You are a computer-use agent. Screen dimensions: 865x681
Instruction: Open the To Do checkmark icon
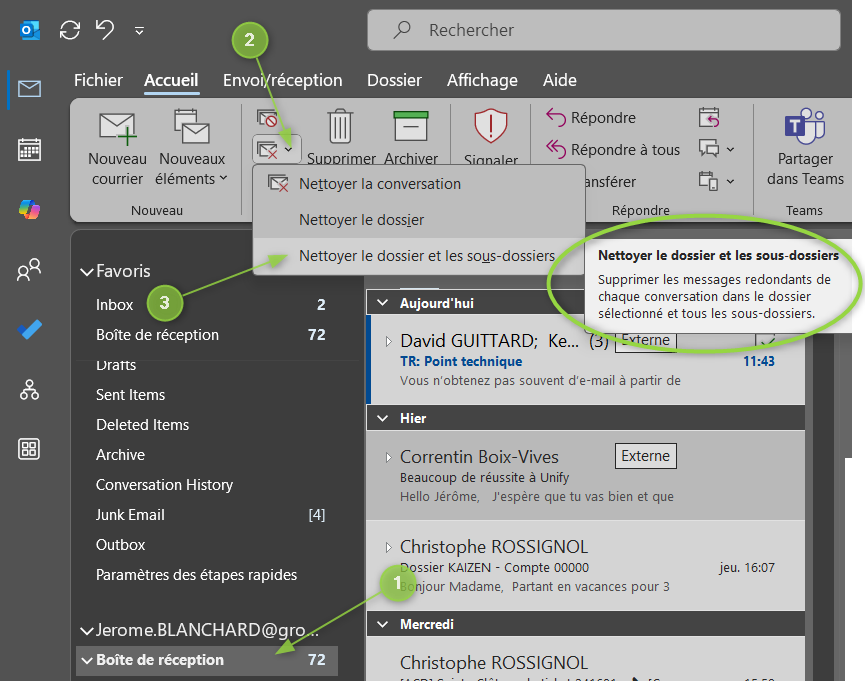(x=29, y=330)
